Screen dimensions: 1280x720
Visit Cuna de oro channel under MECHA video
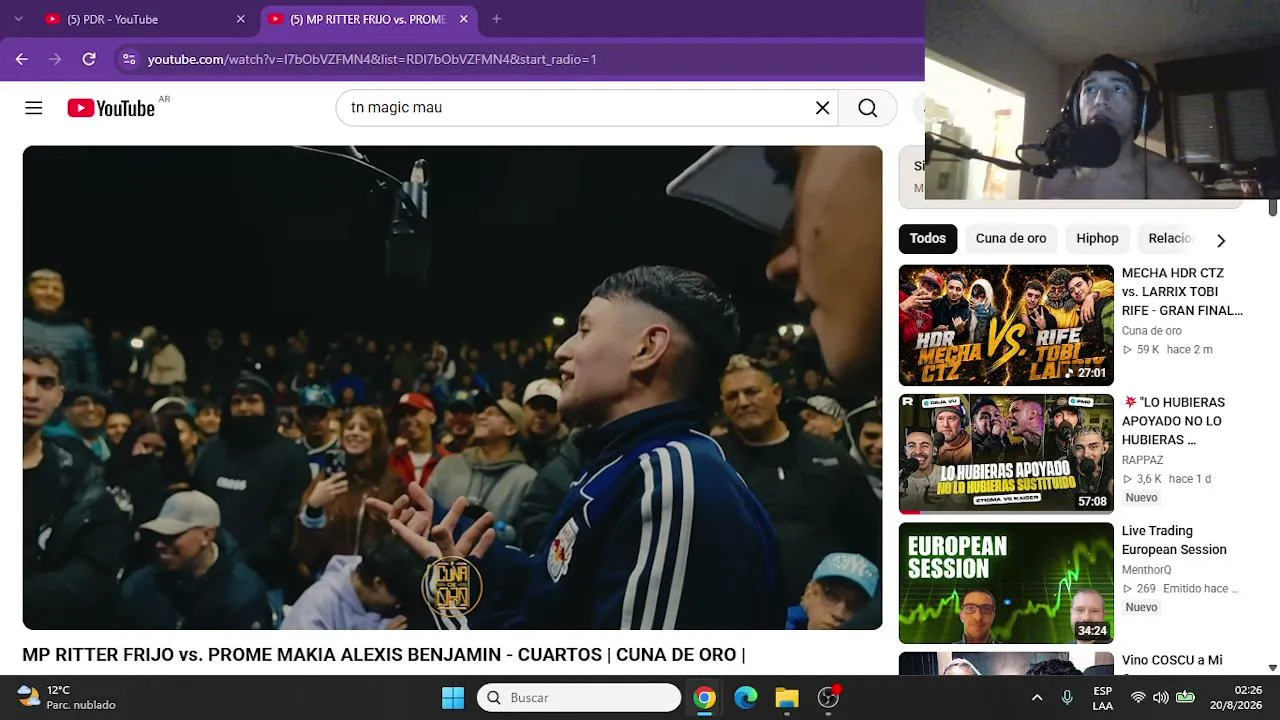(1152, 331)
